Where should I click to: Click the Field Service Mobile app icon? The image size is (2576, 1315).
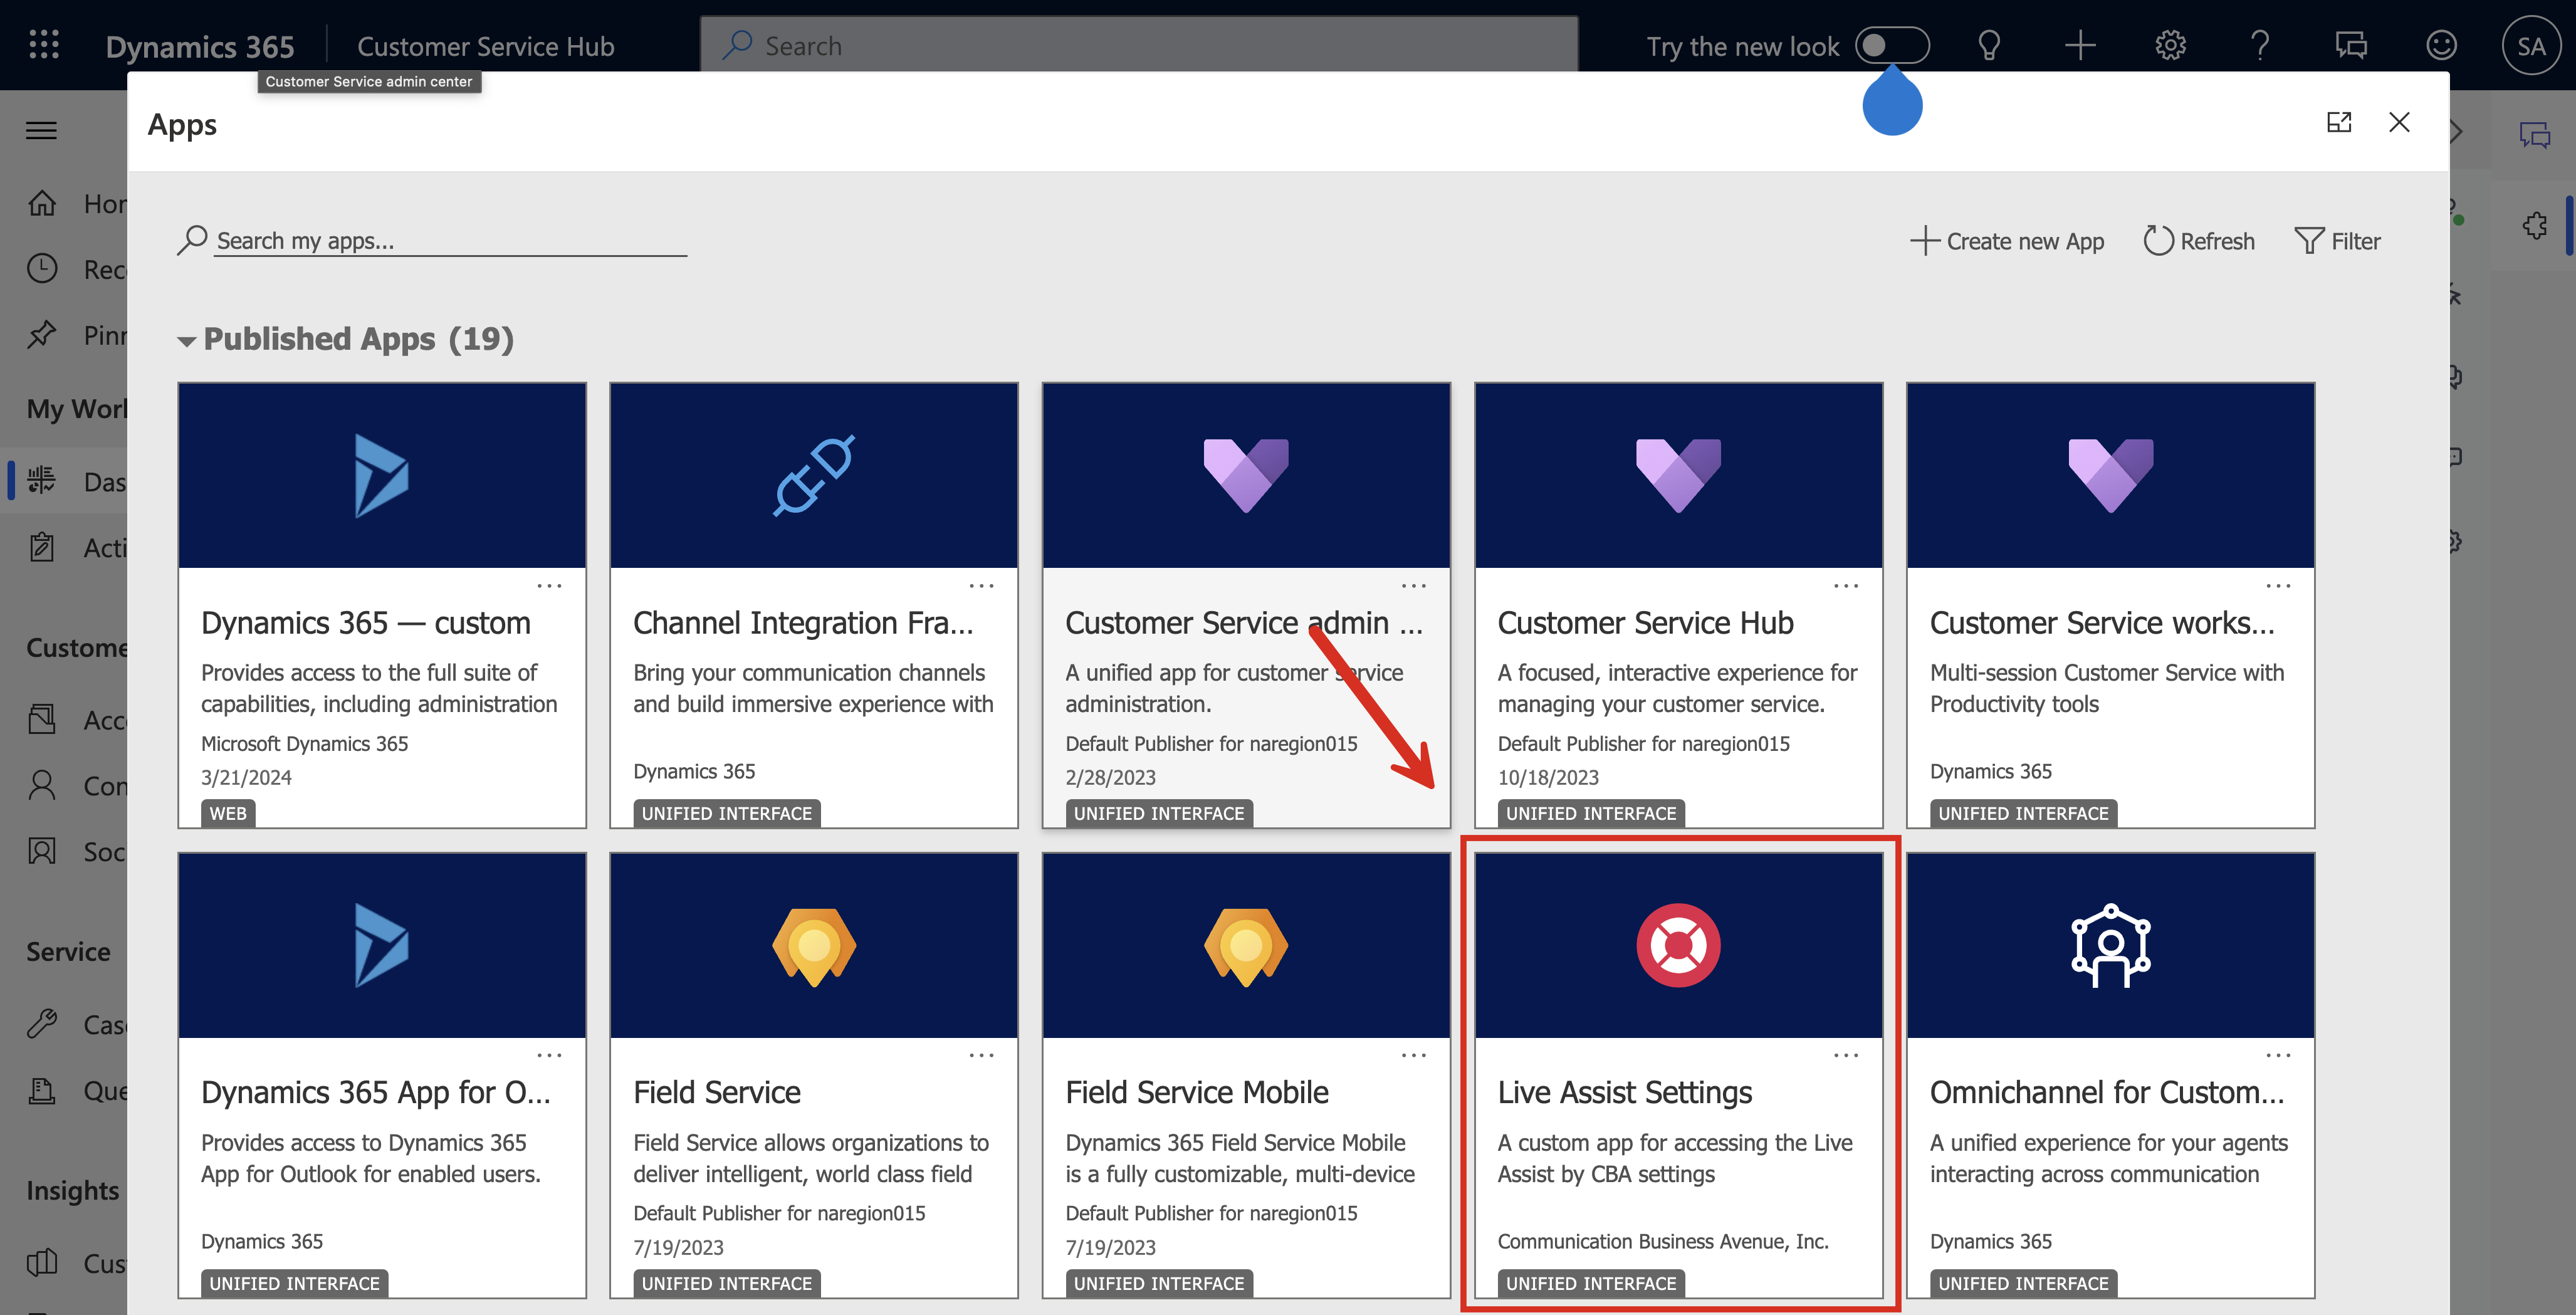1246,946
